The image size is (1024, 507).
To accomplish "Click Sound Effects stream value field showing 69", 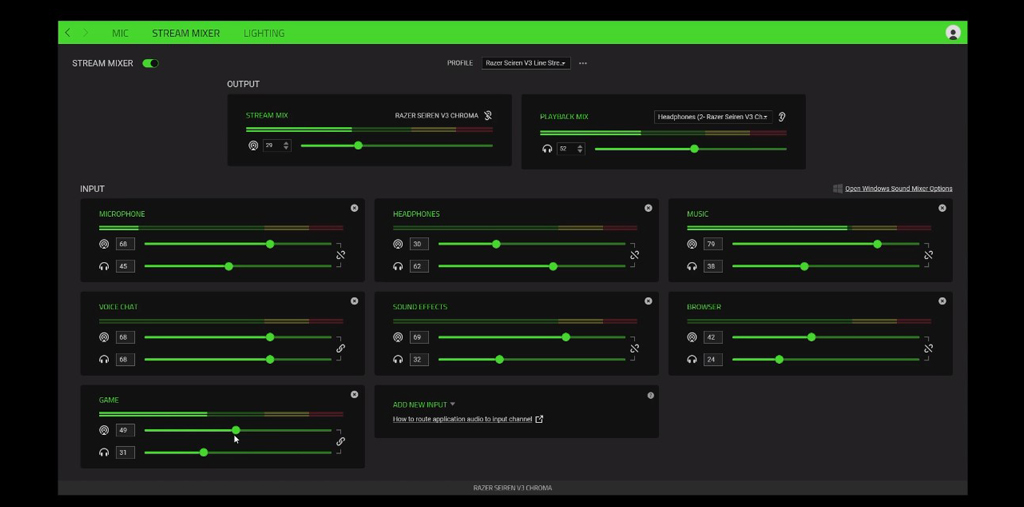I will pos(419,337).
